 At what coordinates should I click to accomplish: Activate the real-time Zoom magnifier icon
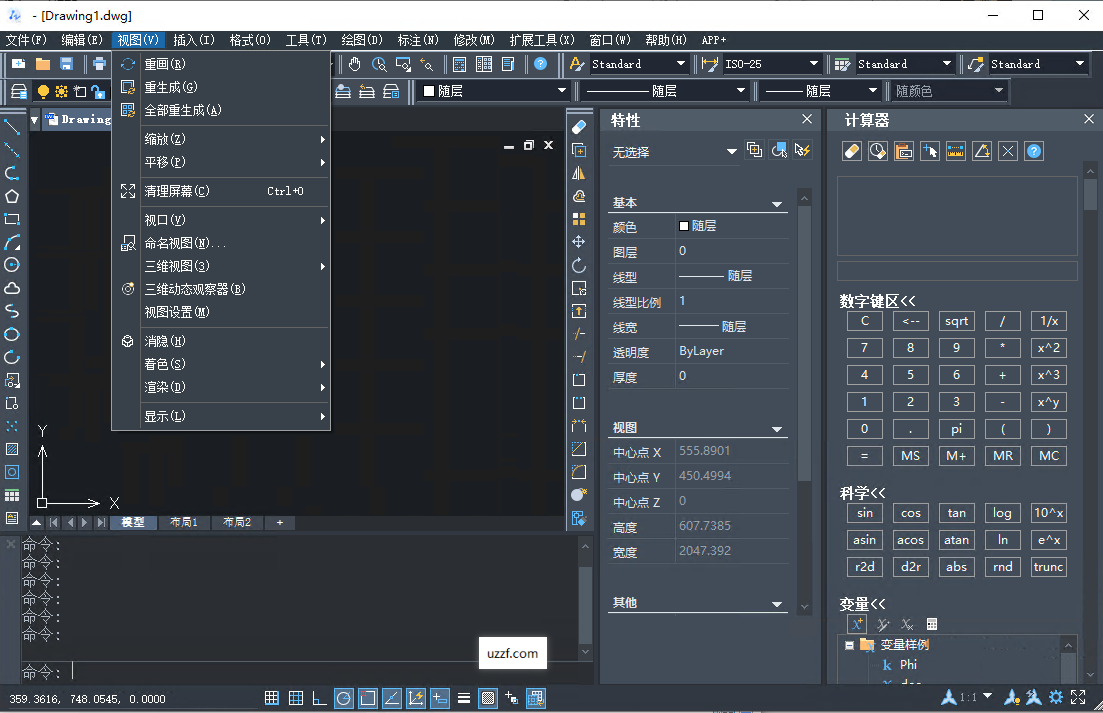pyautogui.click(x=378, y=63)
